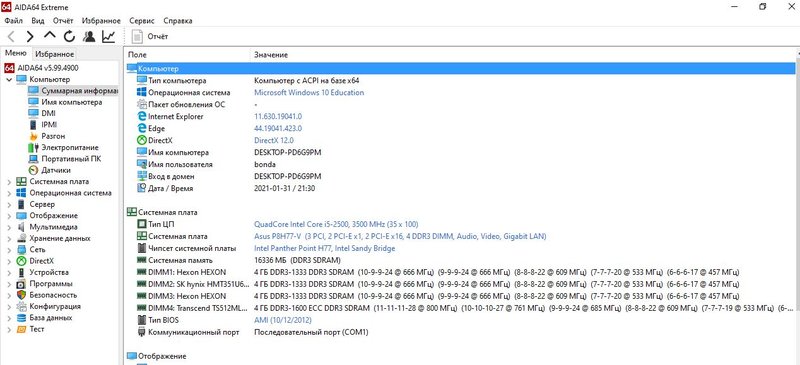Open the Asus P8H77-V motherboard link
This screenshot has height=365, width=800.
pos(401,236)
